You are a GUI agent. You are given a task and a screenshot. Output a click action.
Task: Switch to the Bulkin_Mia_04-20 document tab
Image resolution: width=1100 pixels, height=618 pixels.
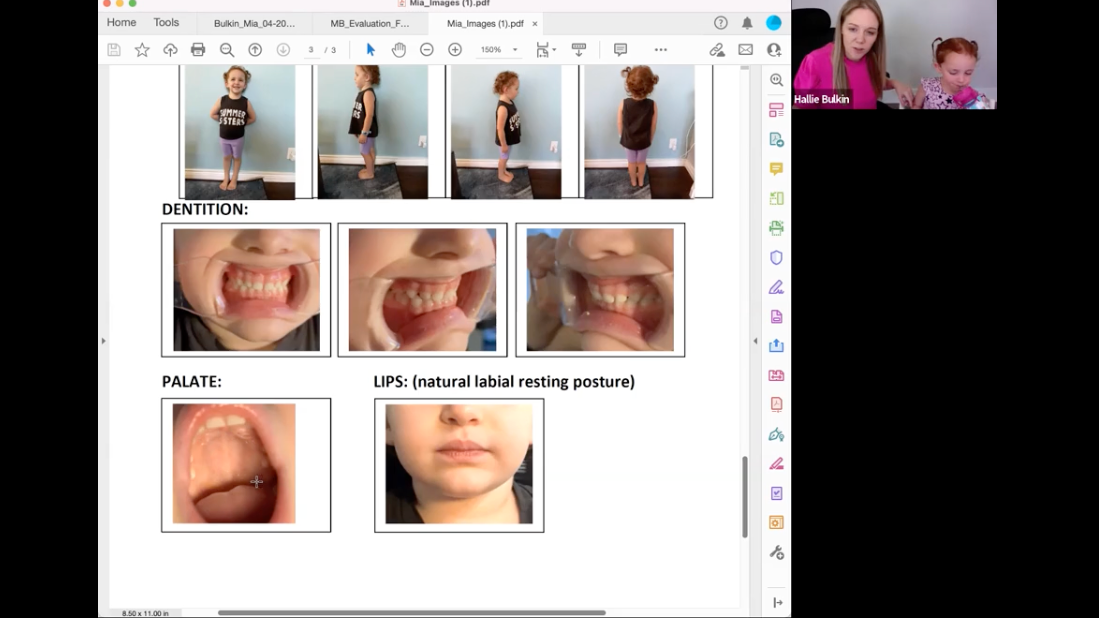click(254, 23)
